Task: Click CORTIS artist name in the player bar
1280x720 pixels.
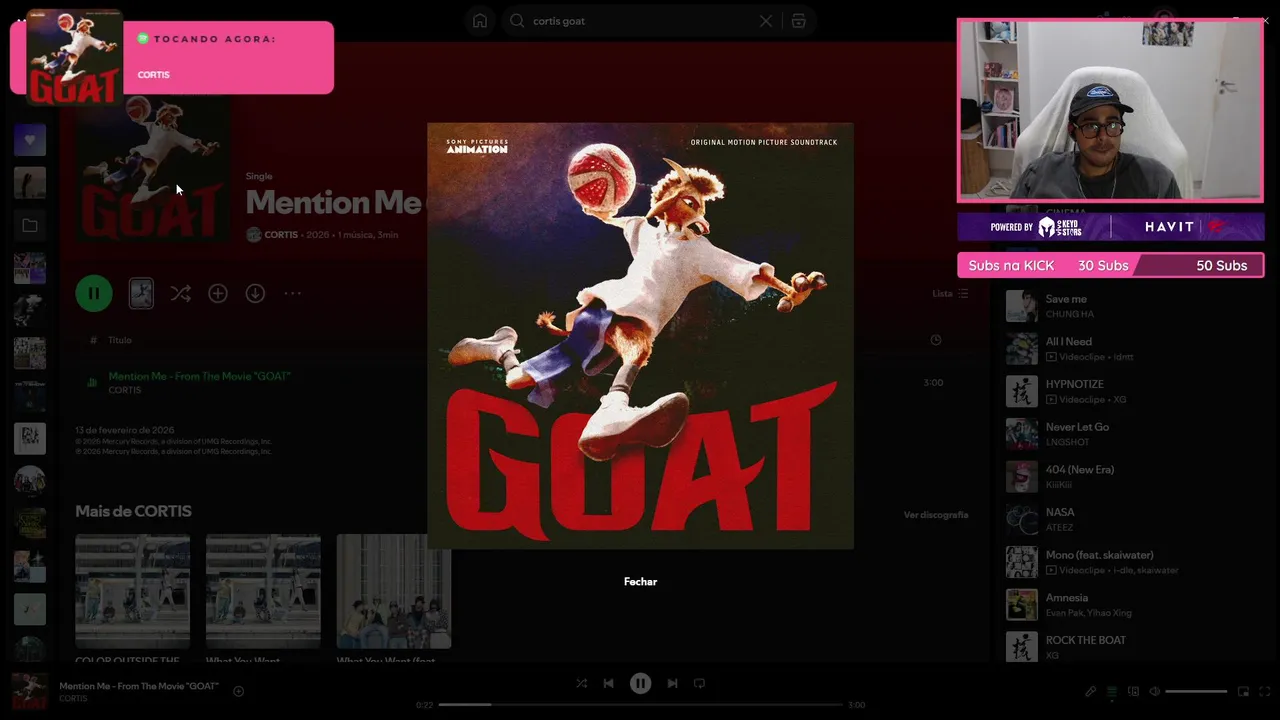Action: 73,698
